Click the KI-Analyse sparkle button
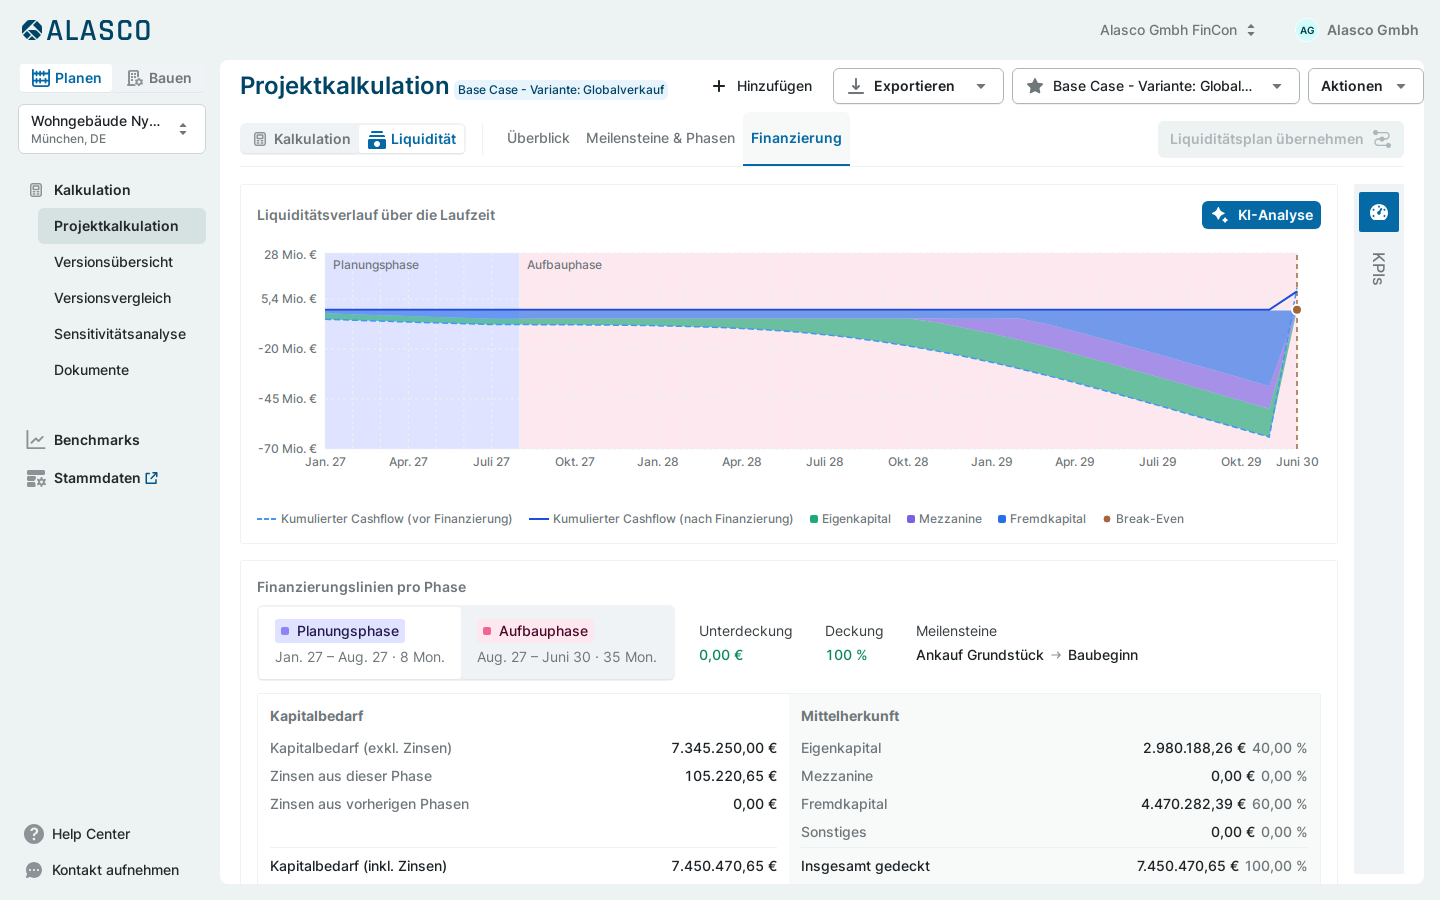 pyautogui.click(x=1261, y=215)
